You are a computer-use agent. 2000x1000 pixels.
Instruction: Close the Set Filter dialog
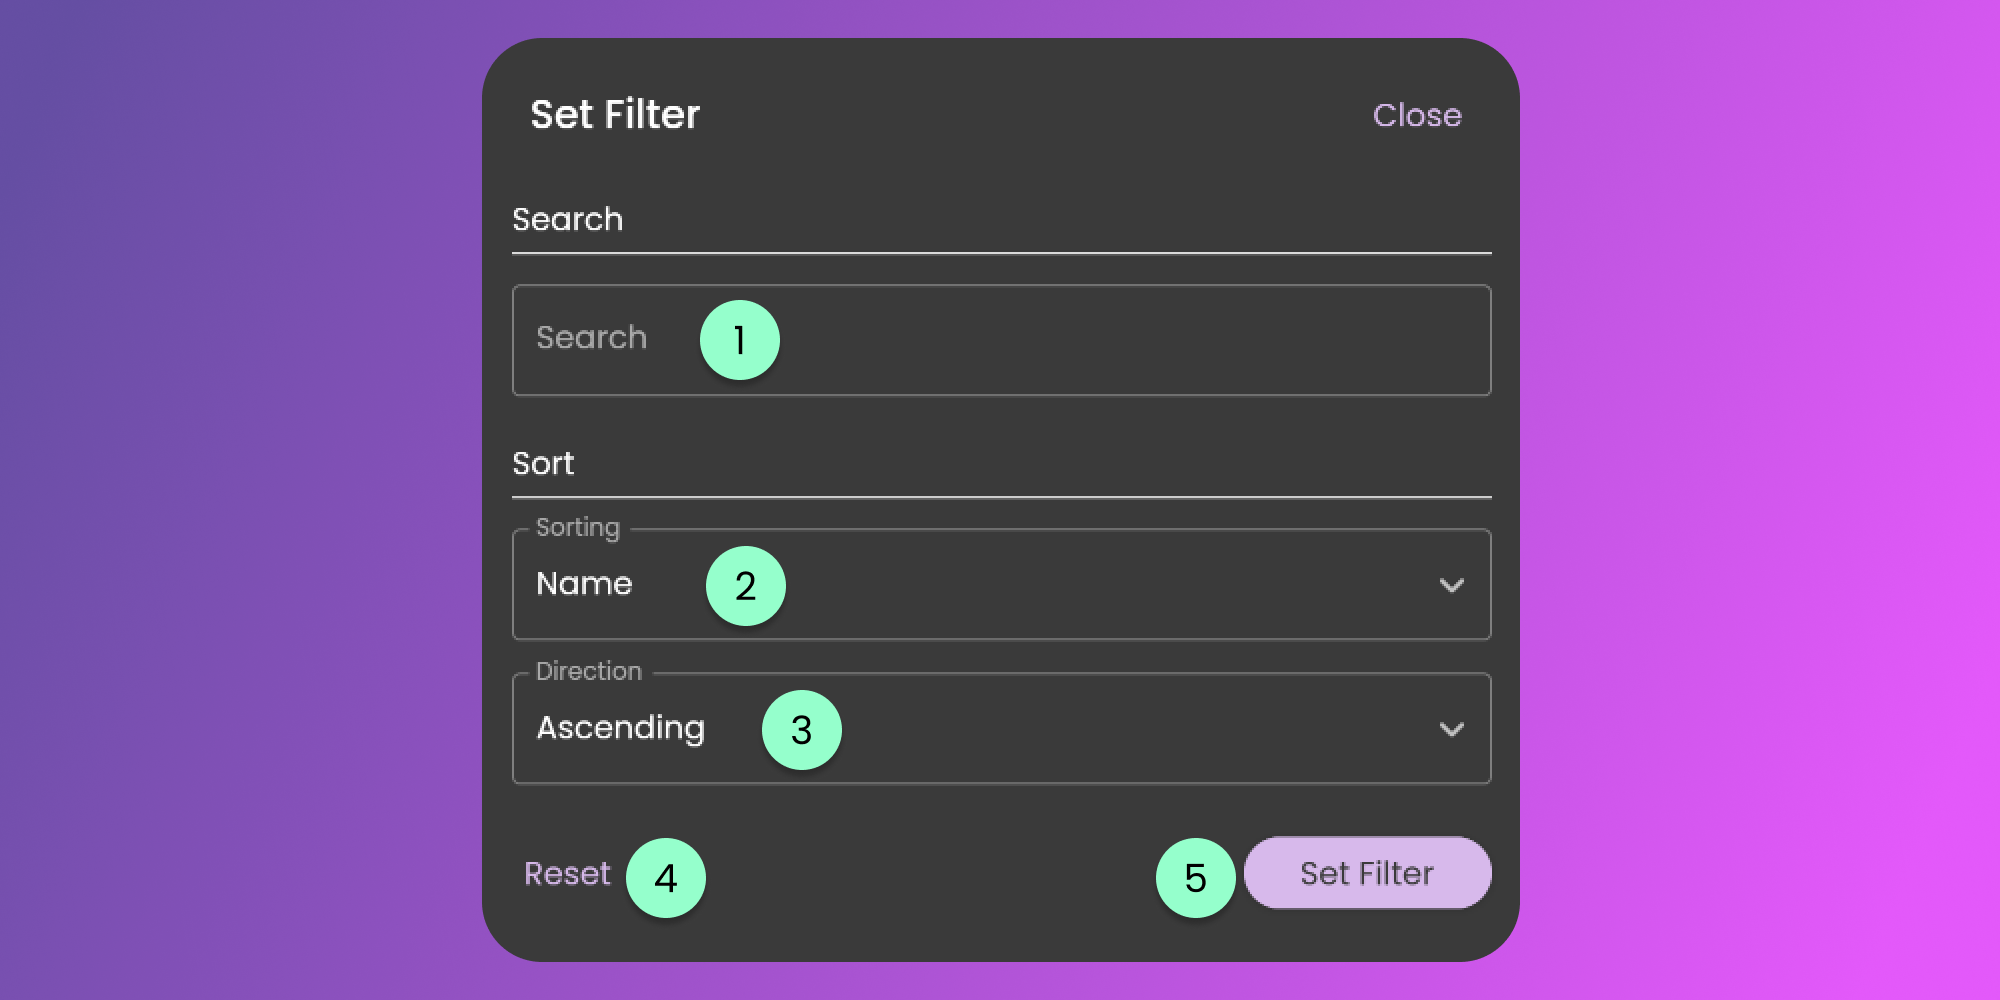(x=1416, y=116)
